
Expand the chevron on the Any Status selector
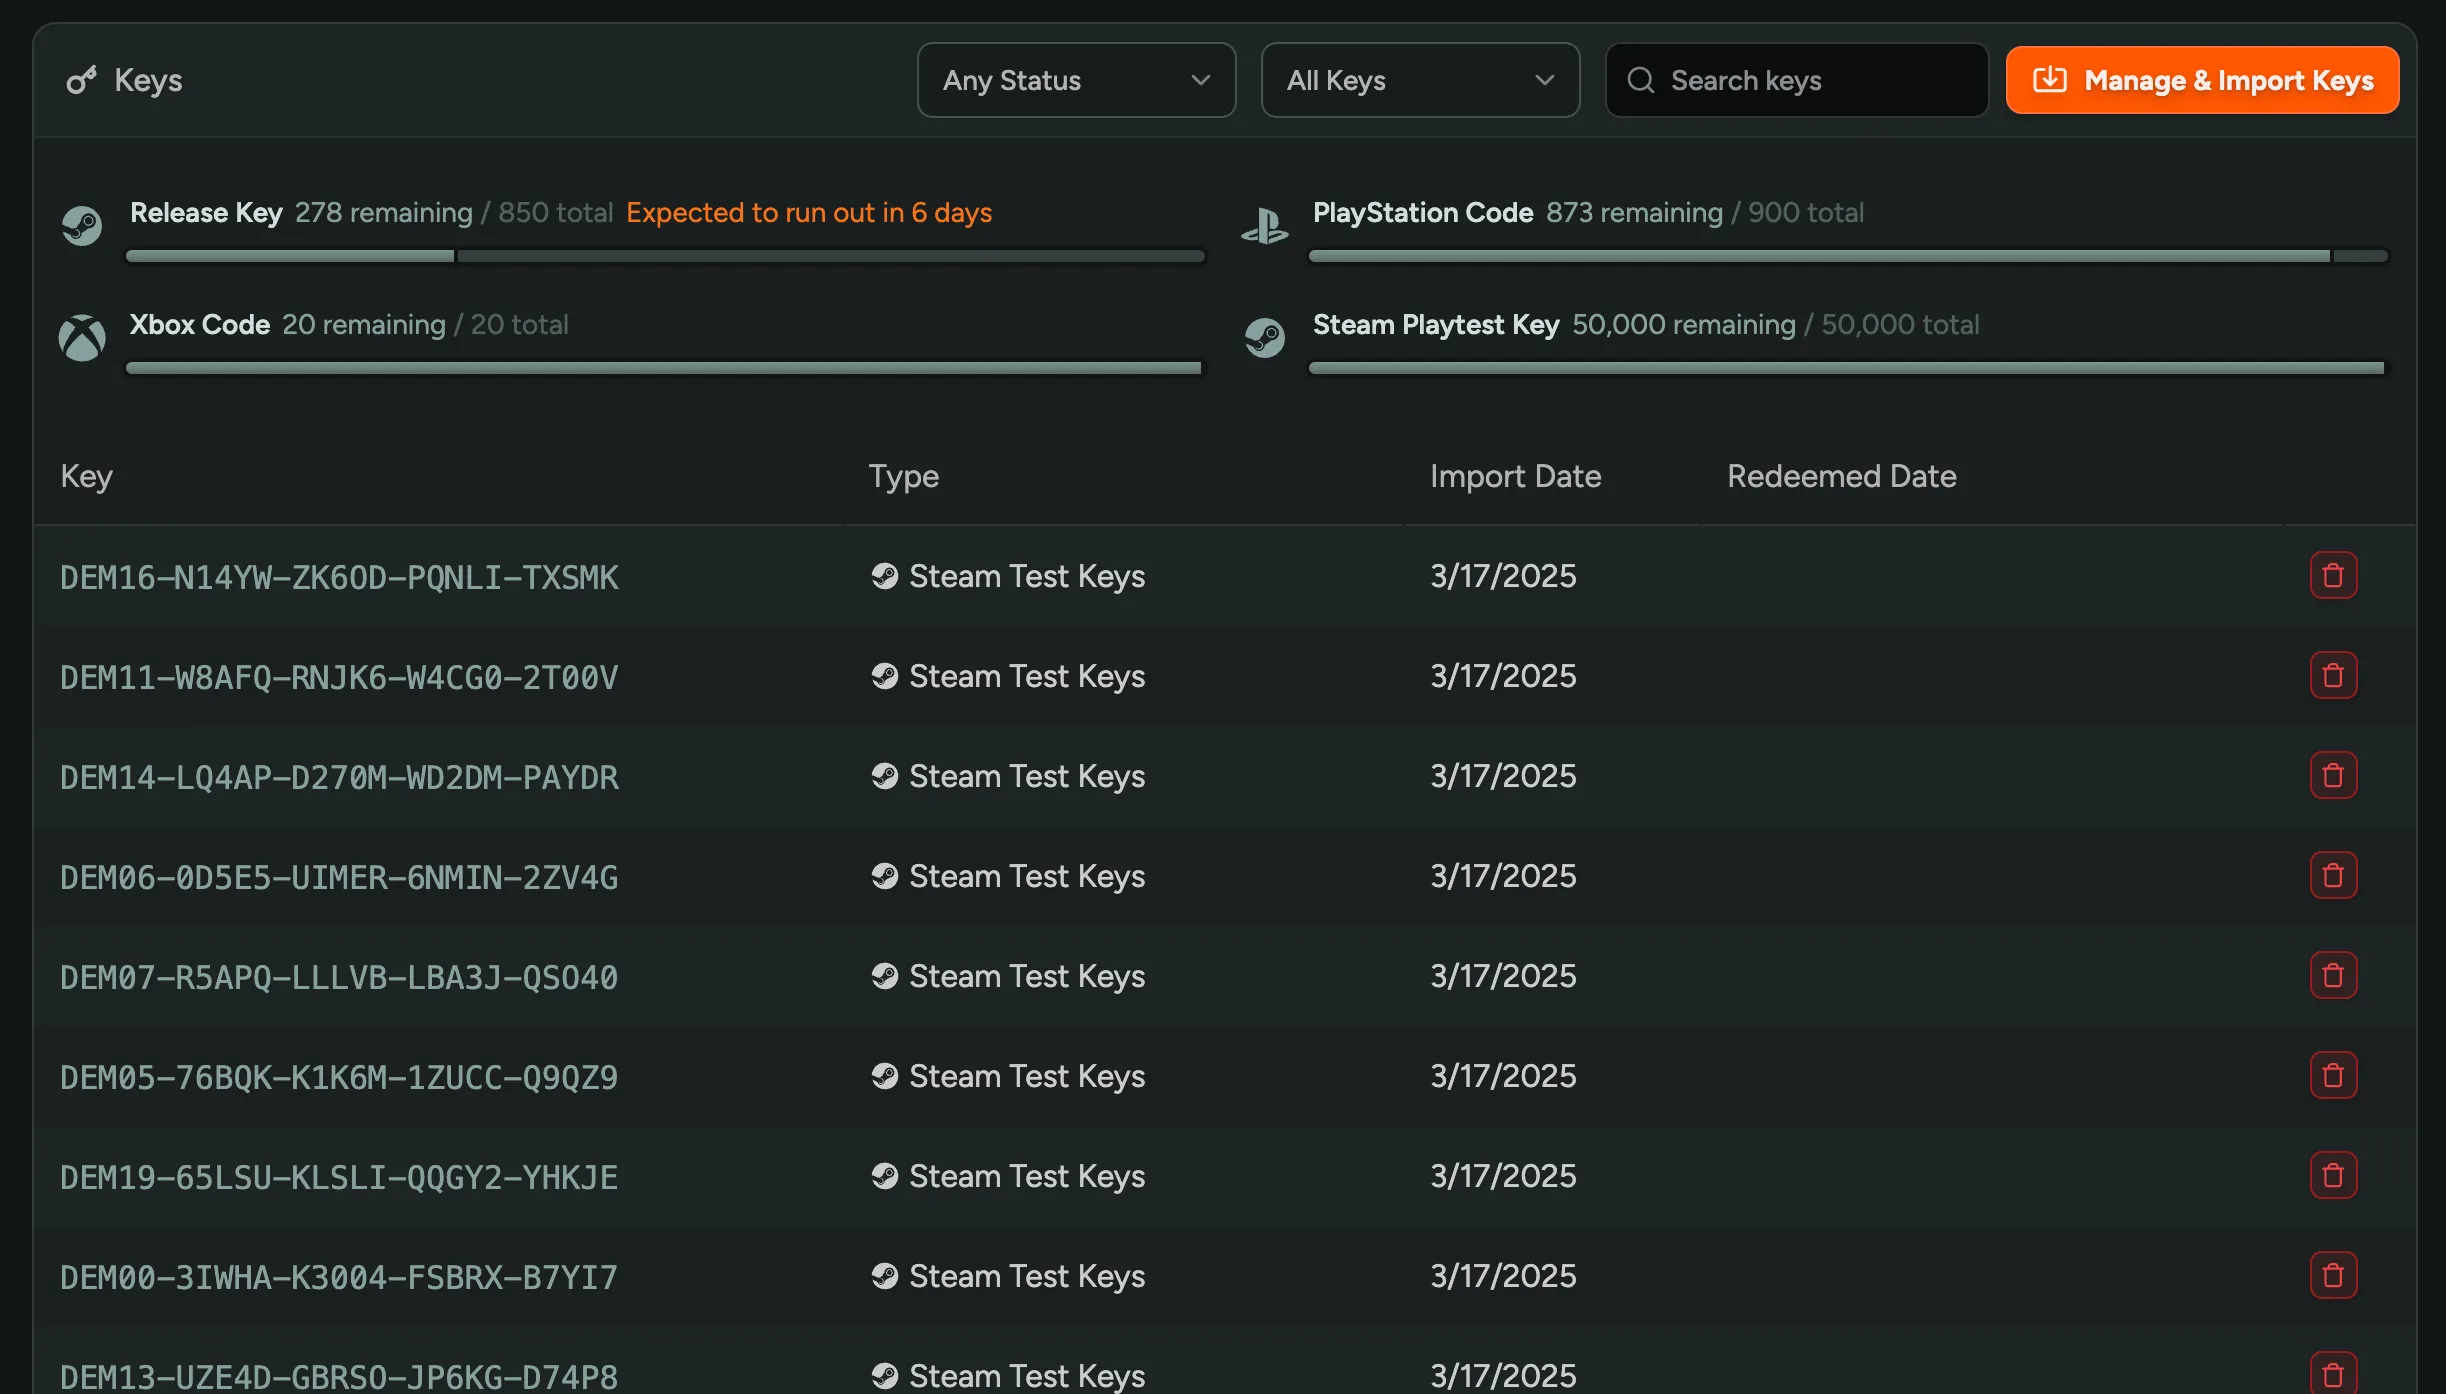[x=1201, y=80]
